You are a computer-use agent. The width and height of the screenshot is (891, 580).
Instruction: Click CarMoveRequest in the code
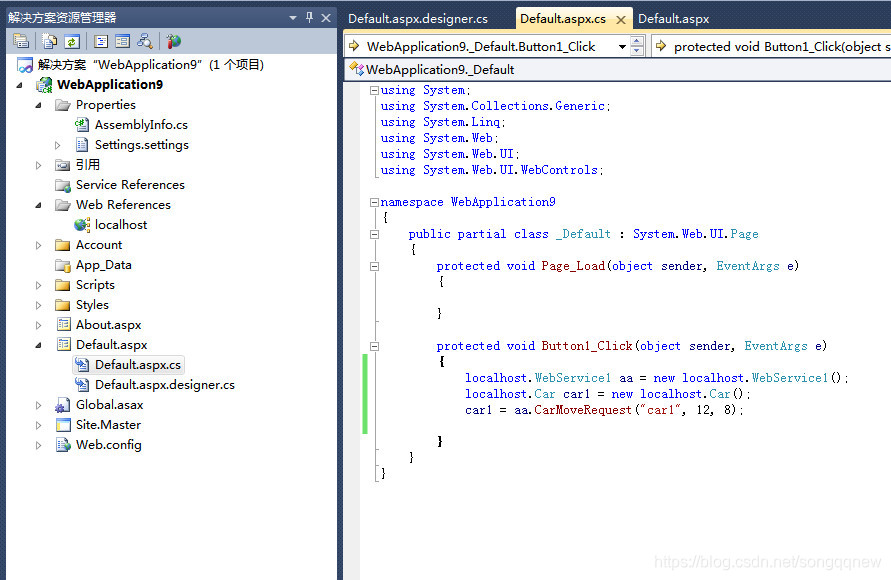pos(582,410)
